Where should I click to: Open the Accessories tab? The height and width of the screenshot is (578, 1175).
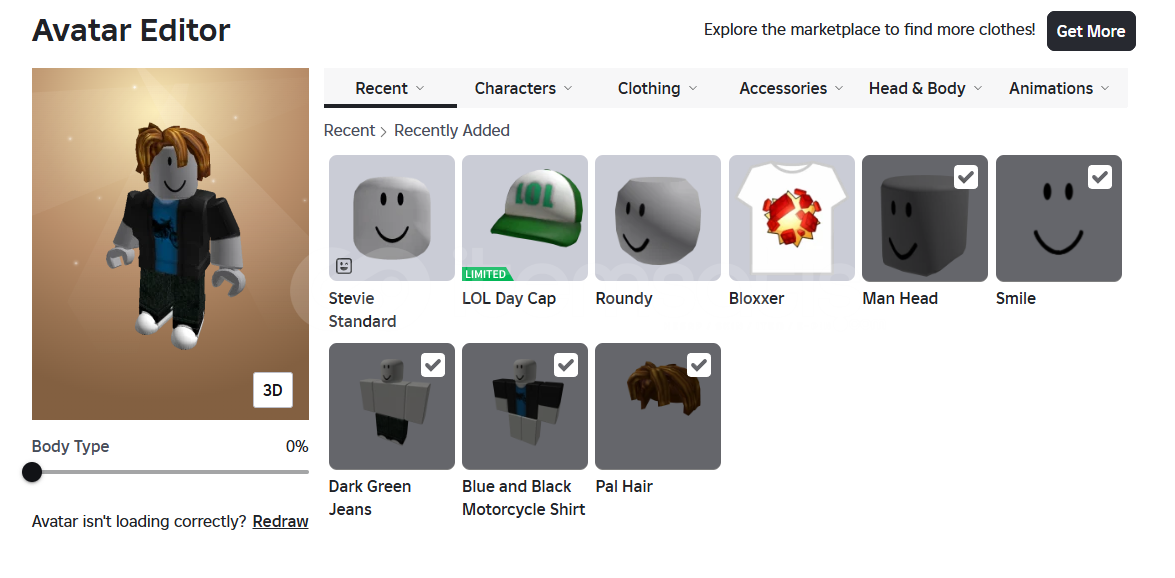[x=791, y=88]
